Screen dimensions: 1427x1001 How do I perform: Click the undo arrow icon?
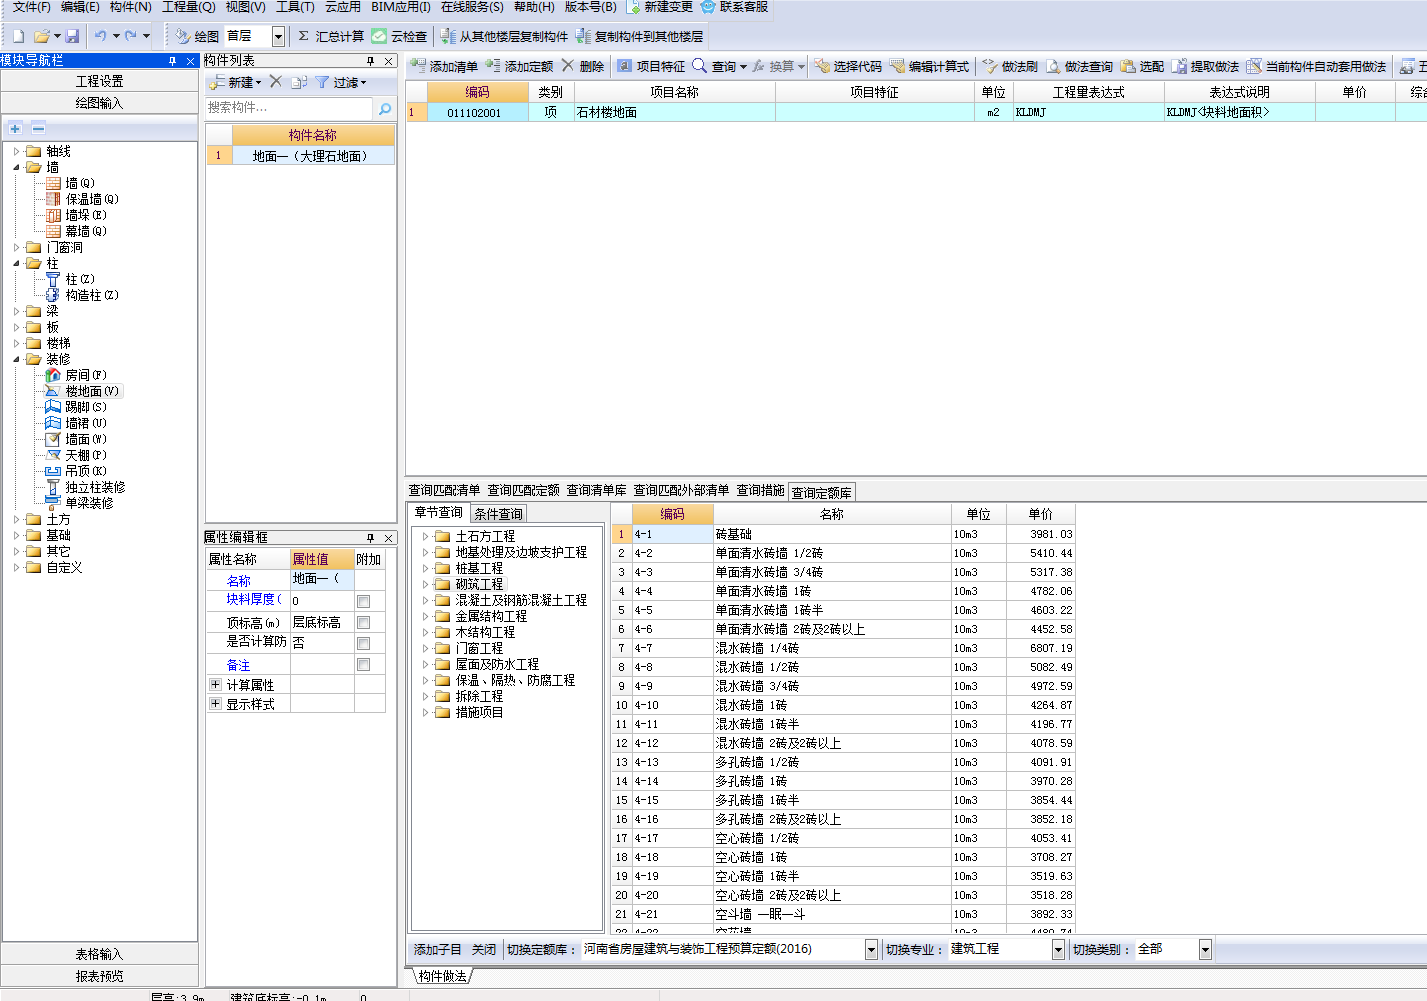(100, 36)
